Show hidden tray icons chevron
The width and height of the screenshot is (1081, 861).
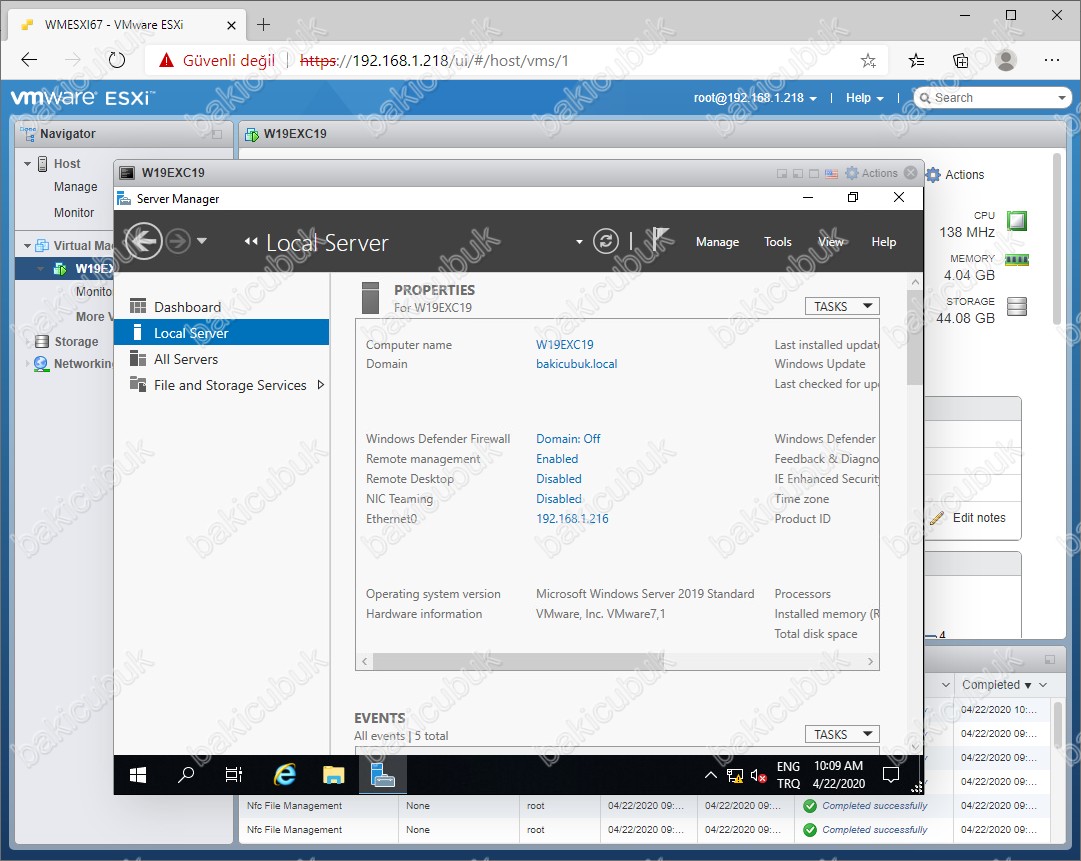tap(710, 776)
